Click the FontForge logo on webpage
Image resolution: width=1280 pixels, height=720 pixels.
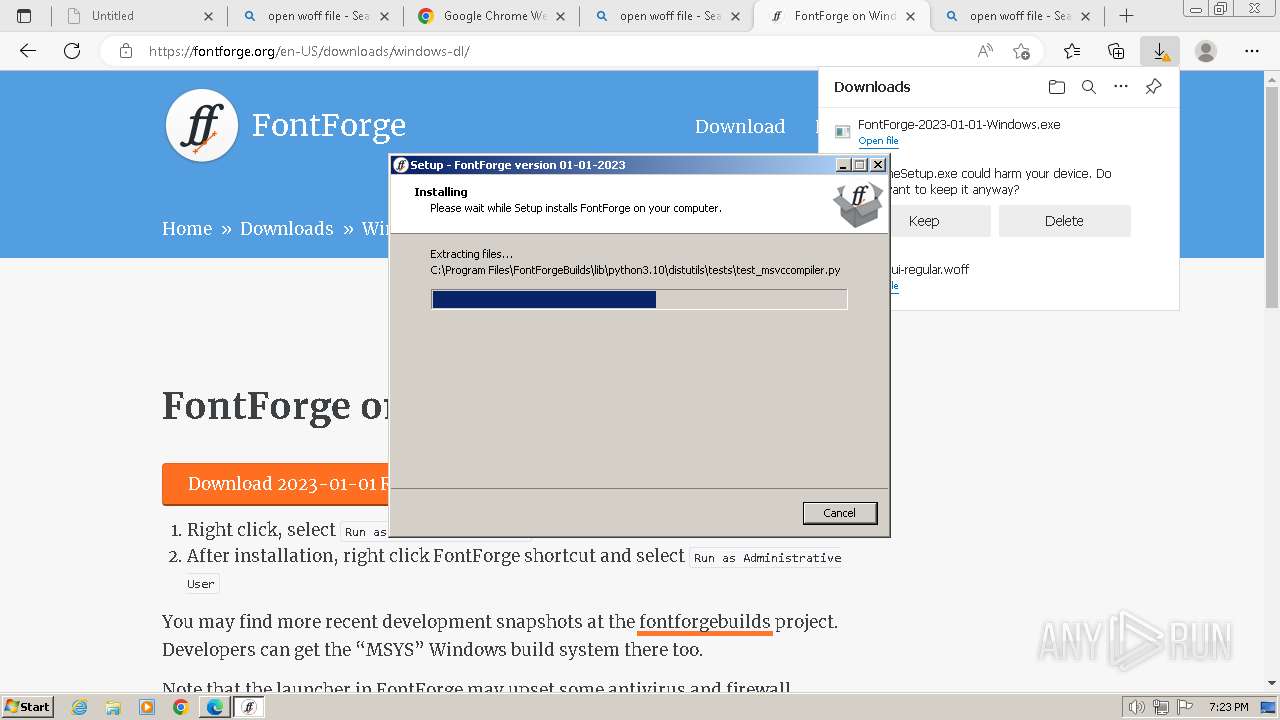click(x=202, y=126)
